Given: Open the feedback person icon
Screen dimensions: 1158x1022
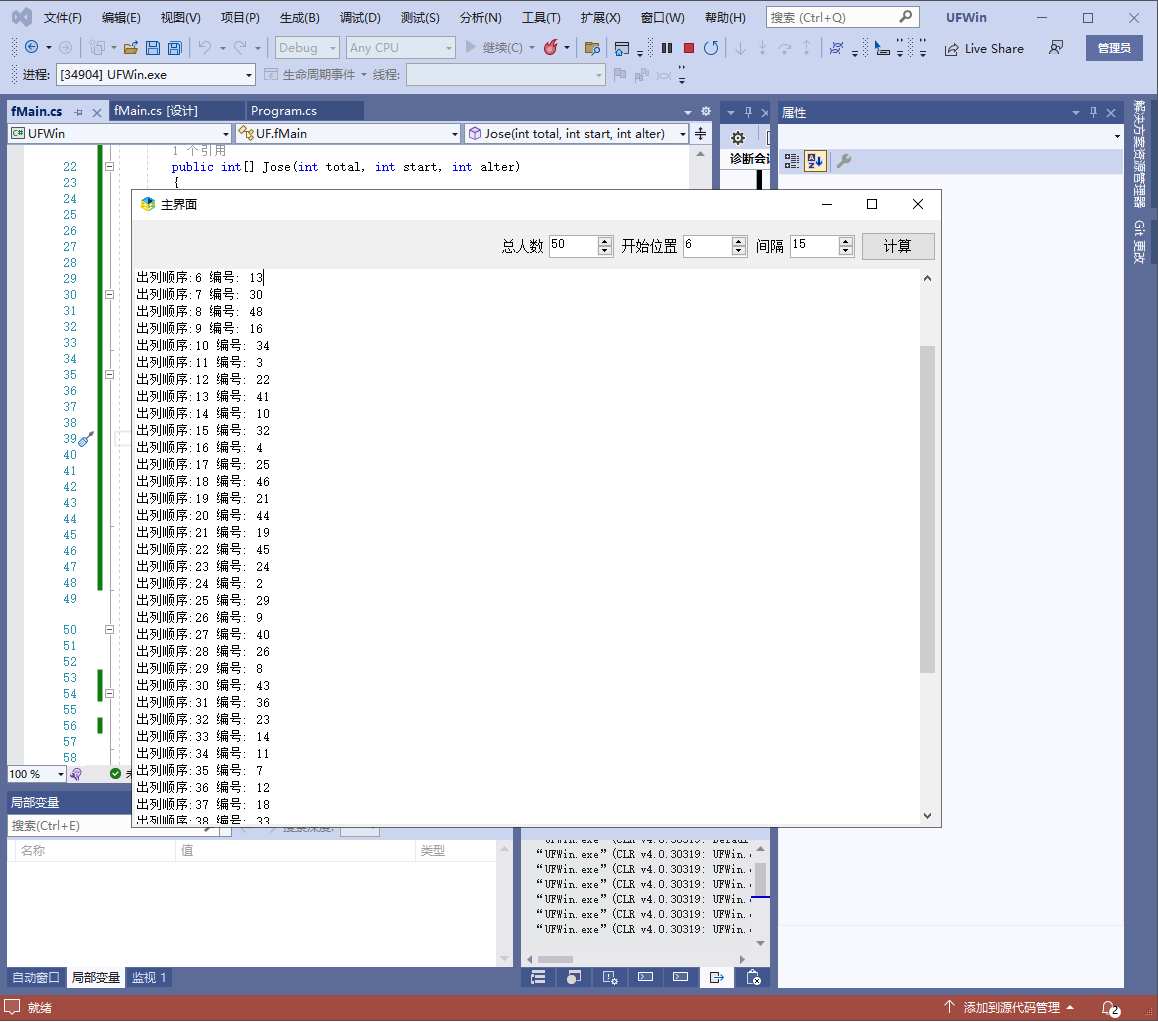Looking at the screenshot, I should (1056, 47).
